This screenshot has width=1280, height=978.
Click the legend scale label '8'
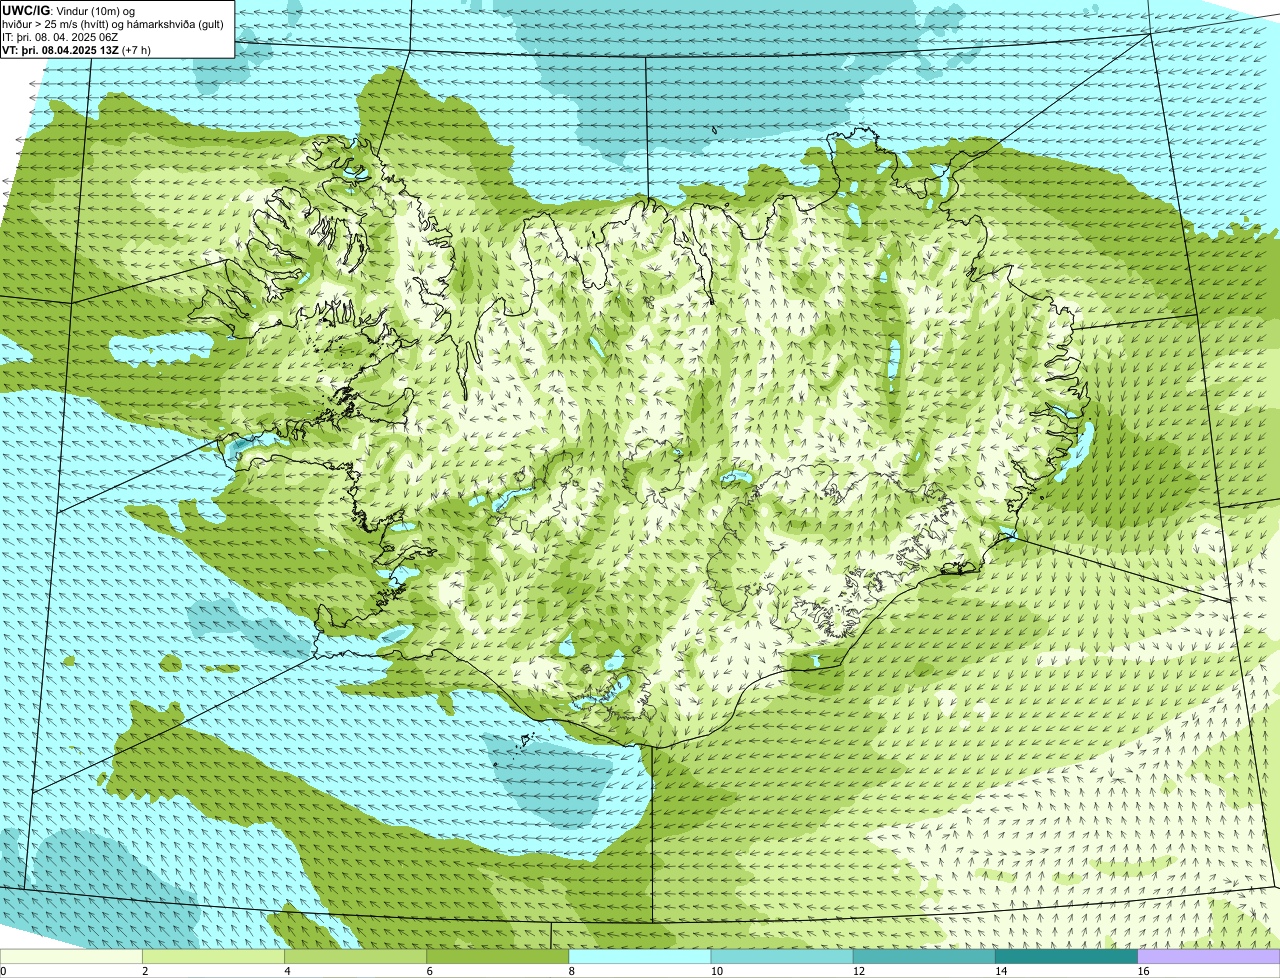(572, 971)
